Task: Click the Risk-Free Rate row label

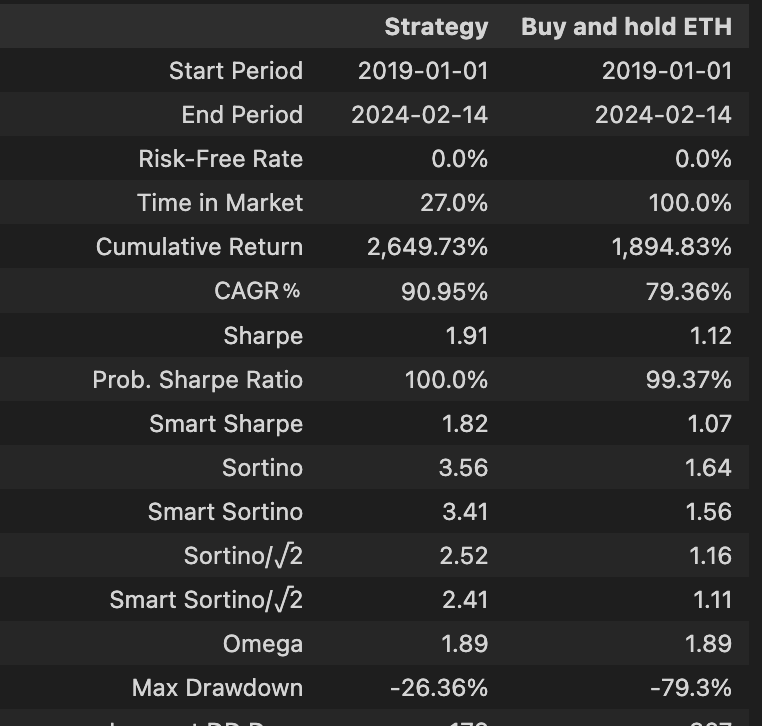Action: (x=220, y=159)
